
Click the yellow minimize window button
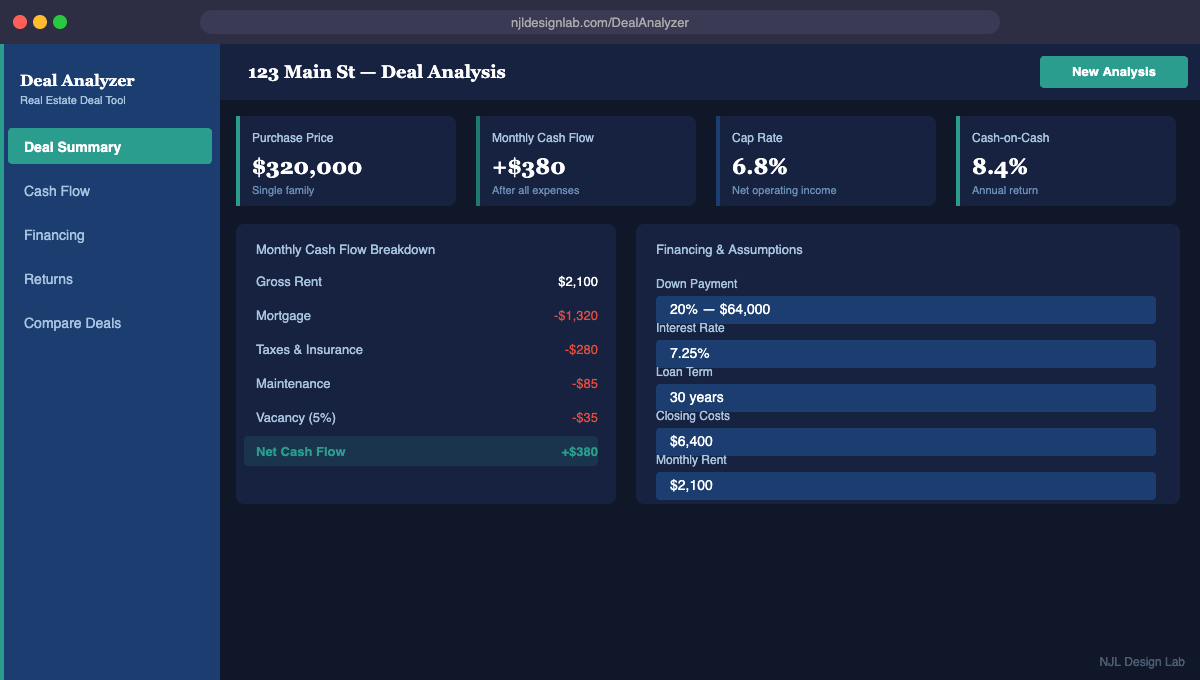40,22
